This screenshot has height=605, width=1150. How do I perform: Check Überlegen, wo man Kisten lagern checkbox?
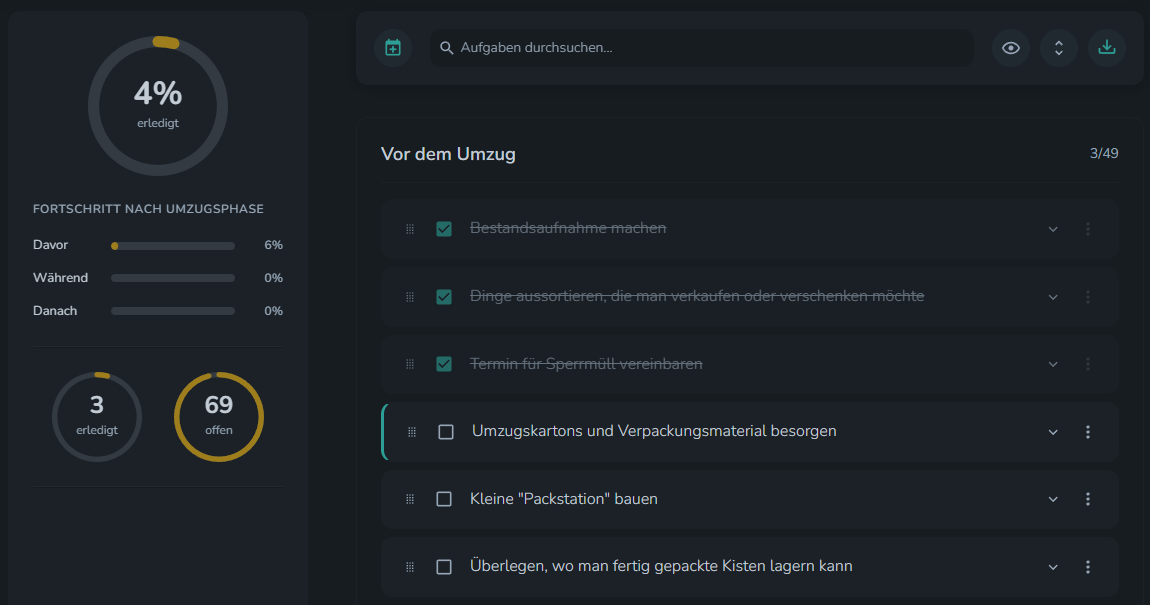pyautogui.click(x=444, y=567)
